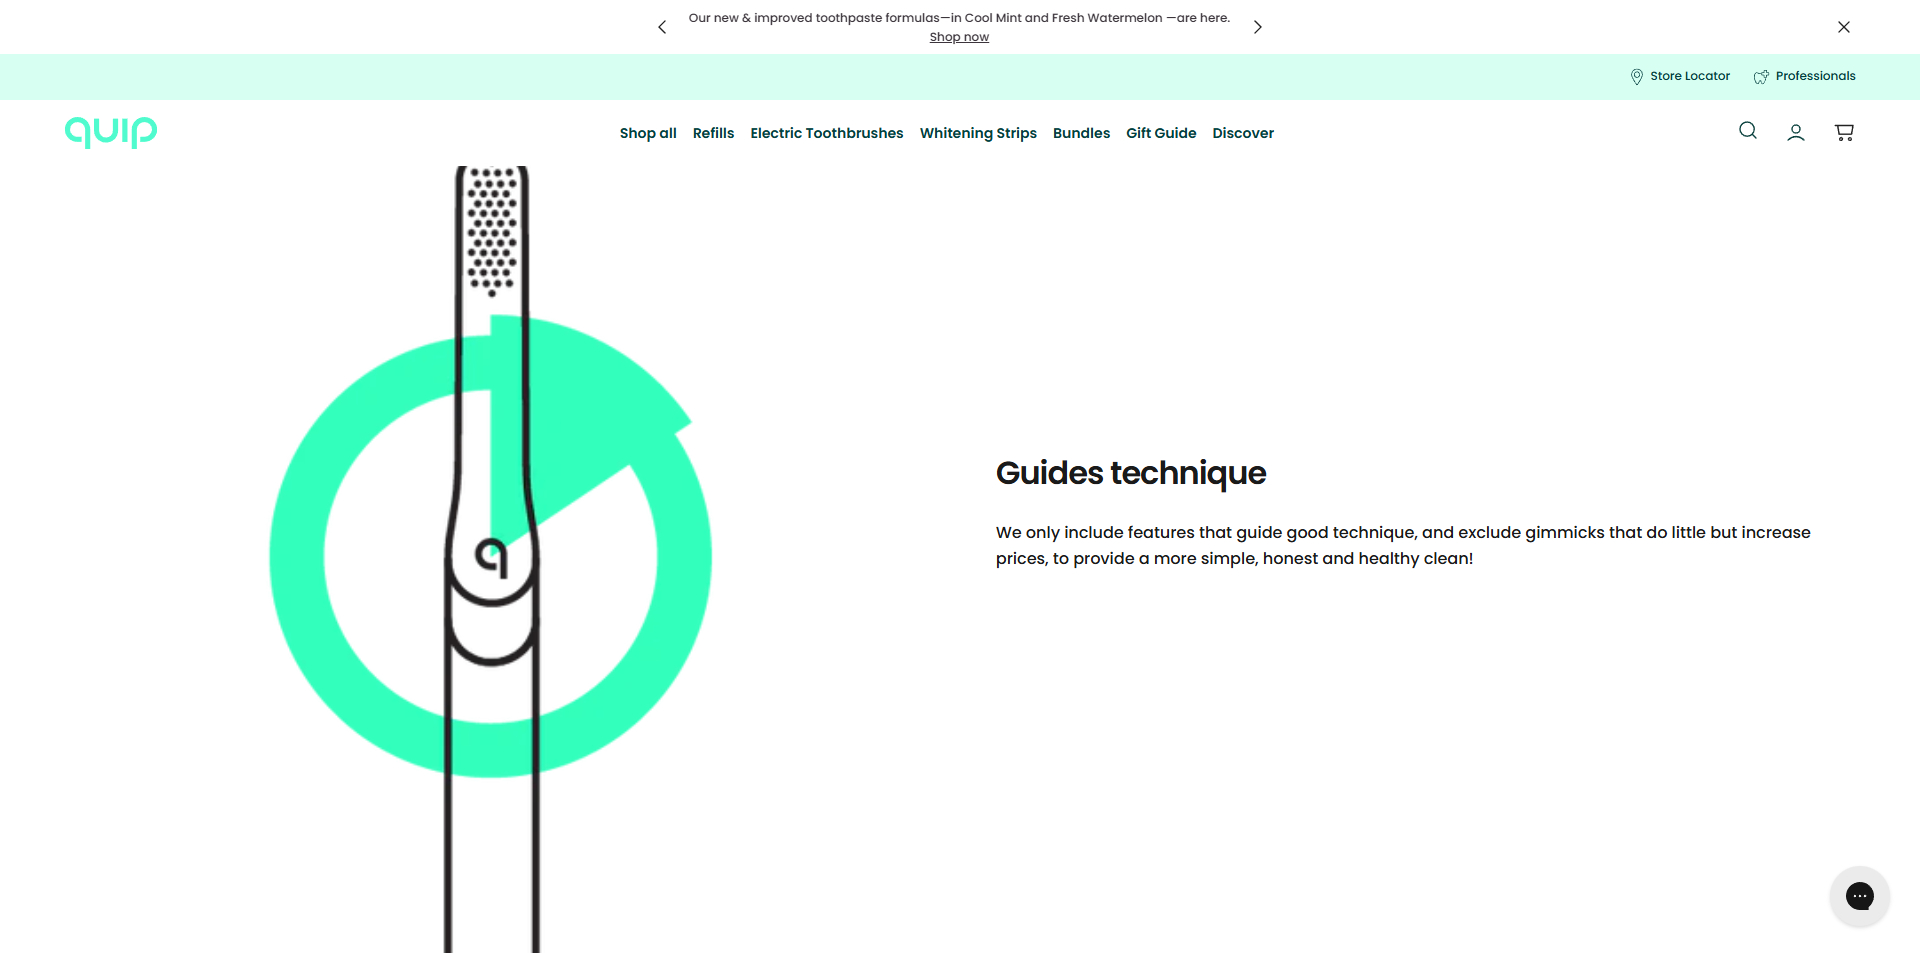Open the Electric Toothbrushes menu

tap(826, 133)
